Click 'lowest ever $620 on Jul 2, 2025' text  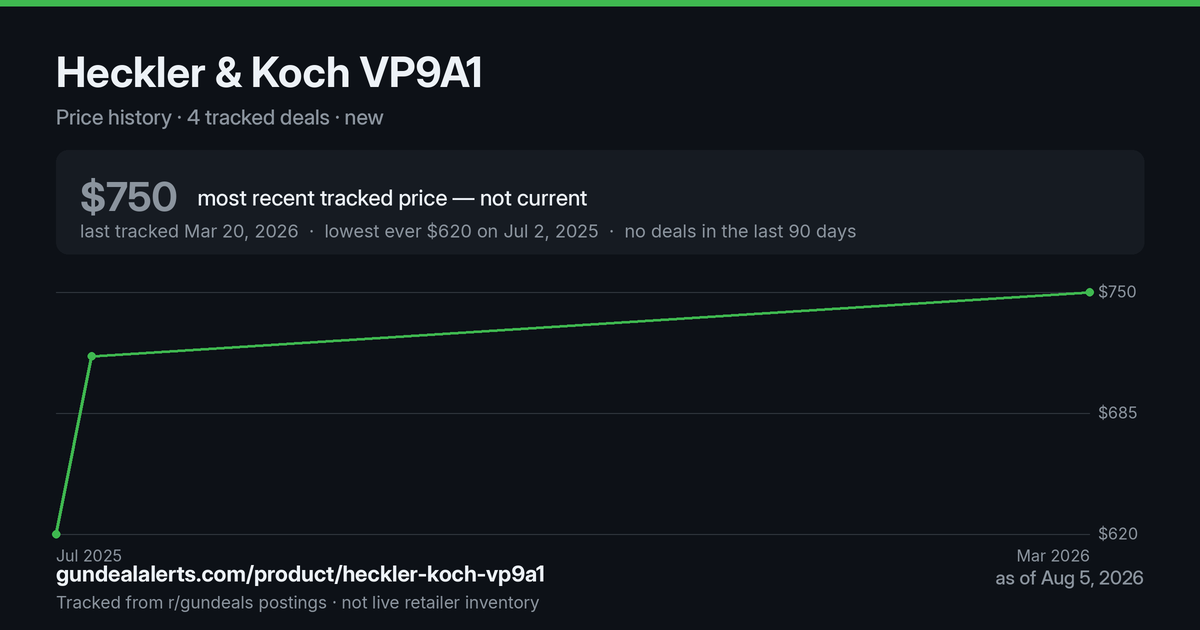click(461, 231)
